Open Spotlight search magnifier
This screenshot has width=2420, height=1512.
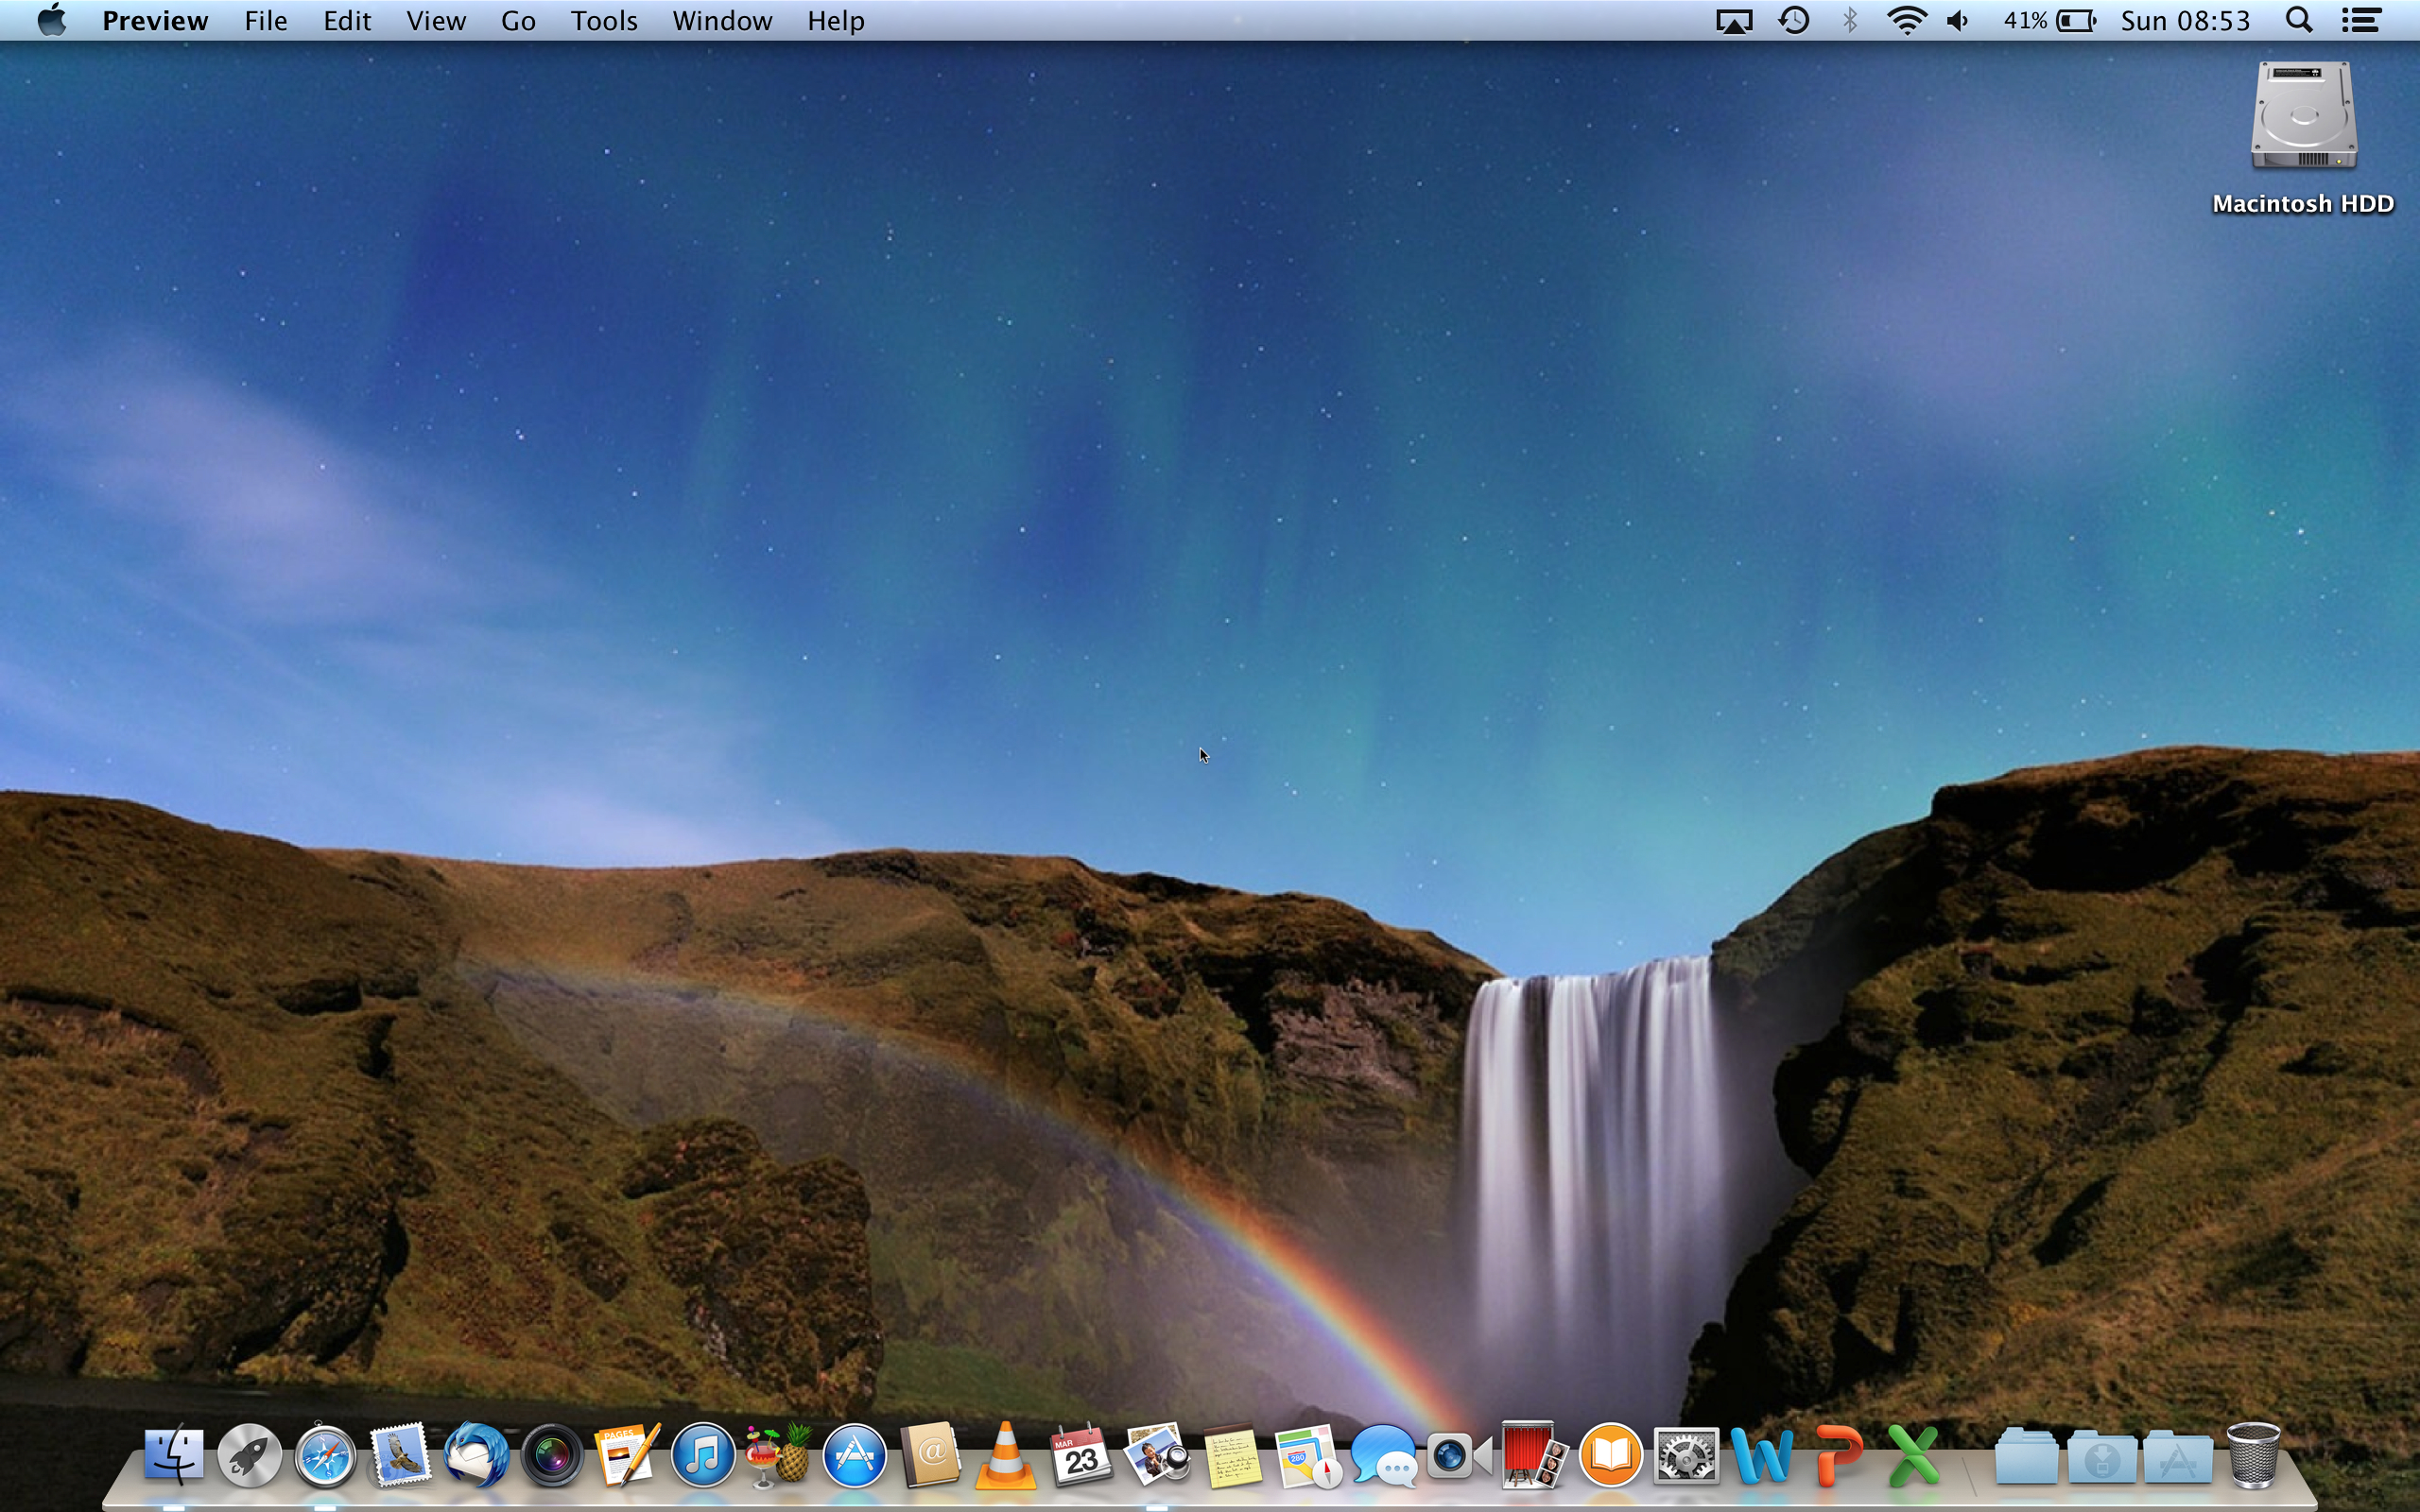[x=2299, y=20]
